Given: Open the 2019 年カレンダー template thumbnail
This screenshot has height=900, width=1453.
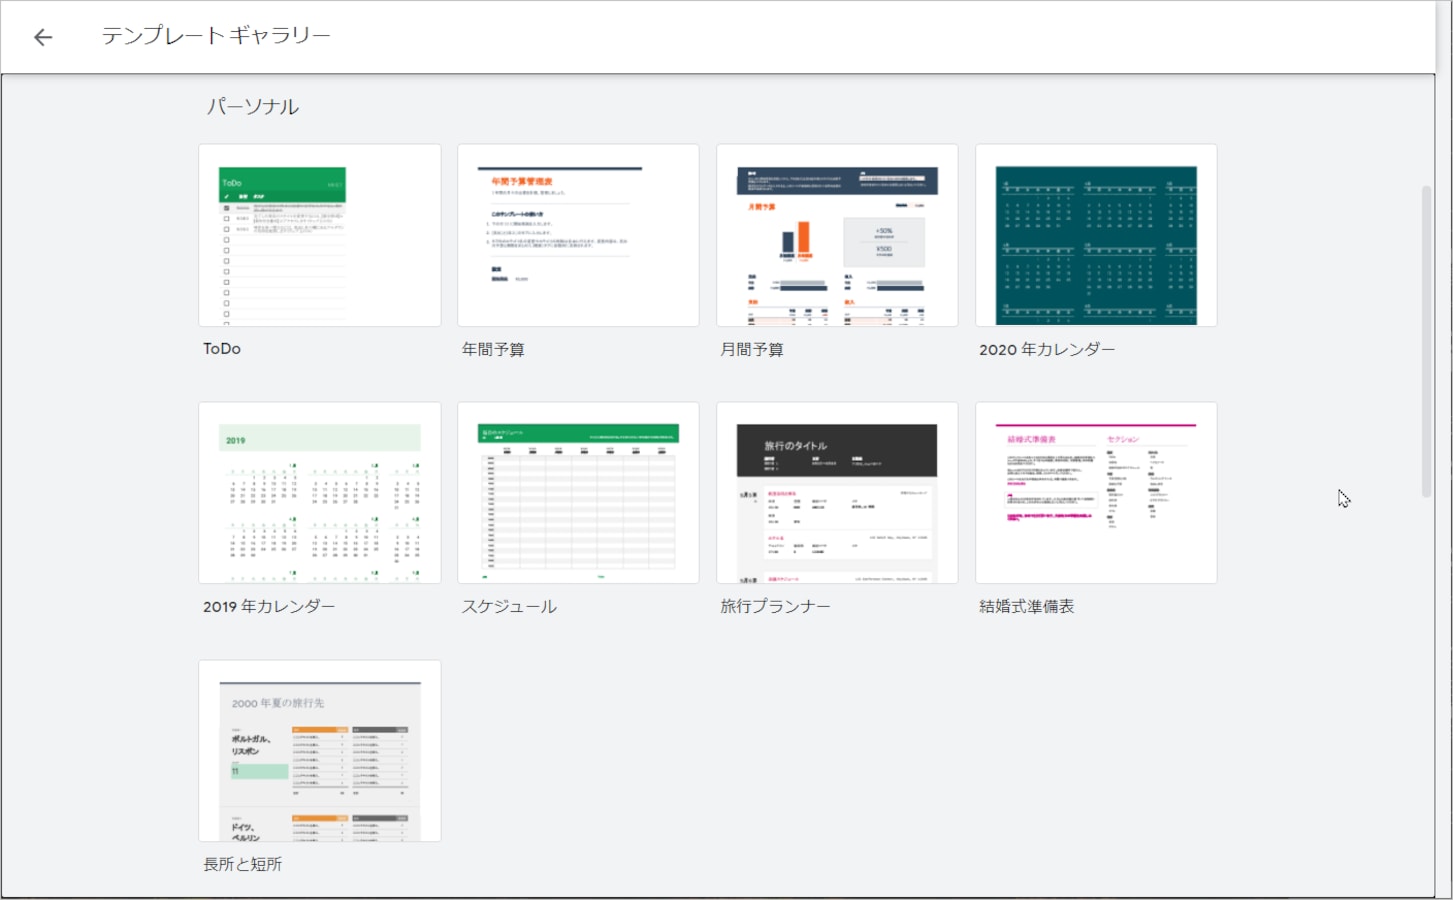Looking at the screenshot, I should coord(319,493).
